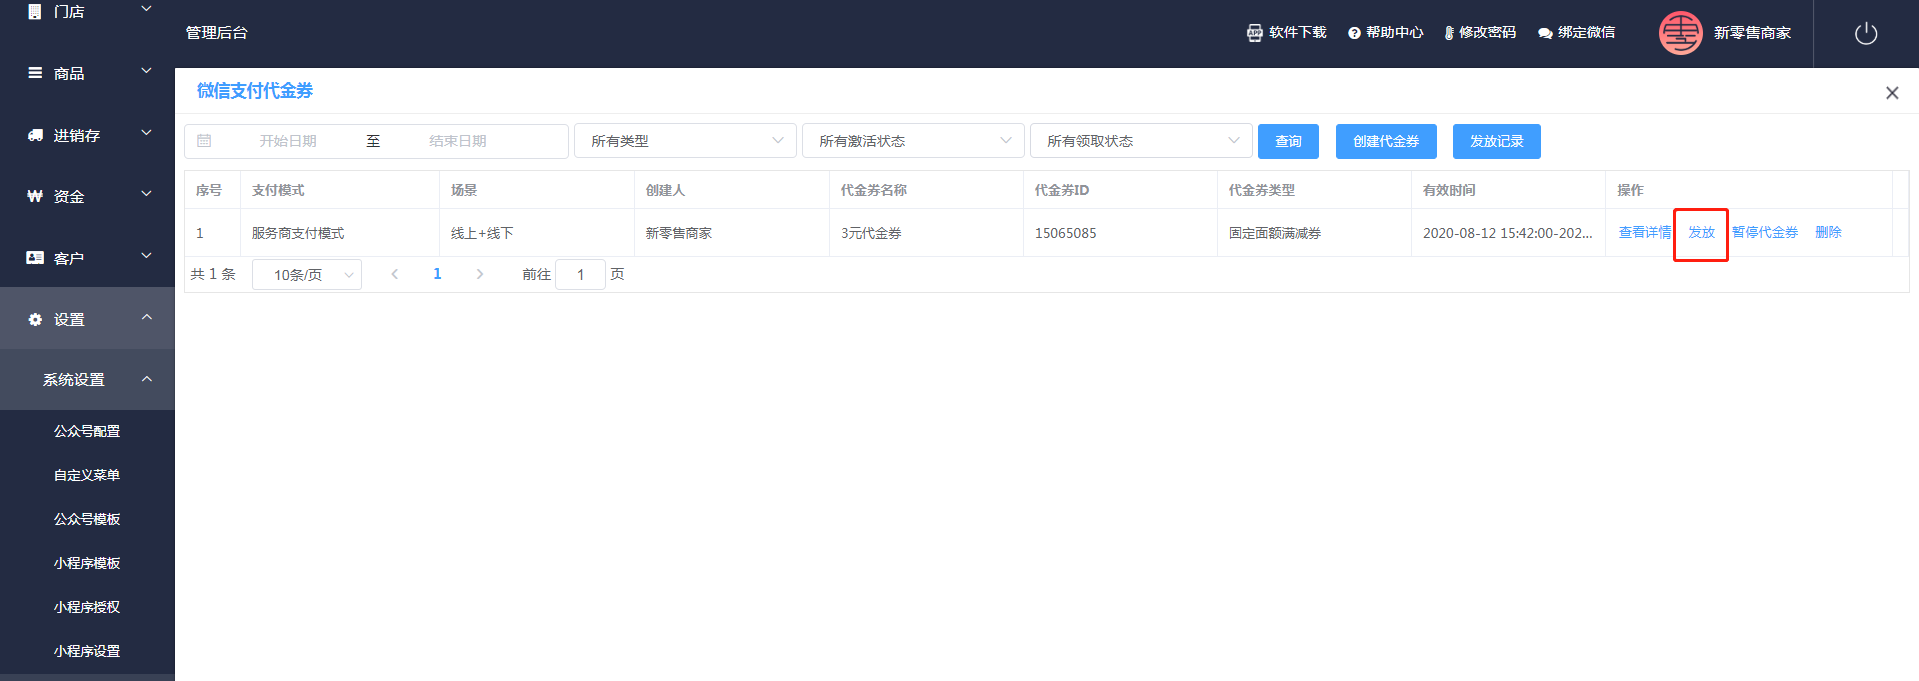
Task: Click the 软件下载 app icon
Action: coord(1255,33)
